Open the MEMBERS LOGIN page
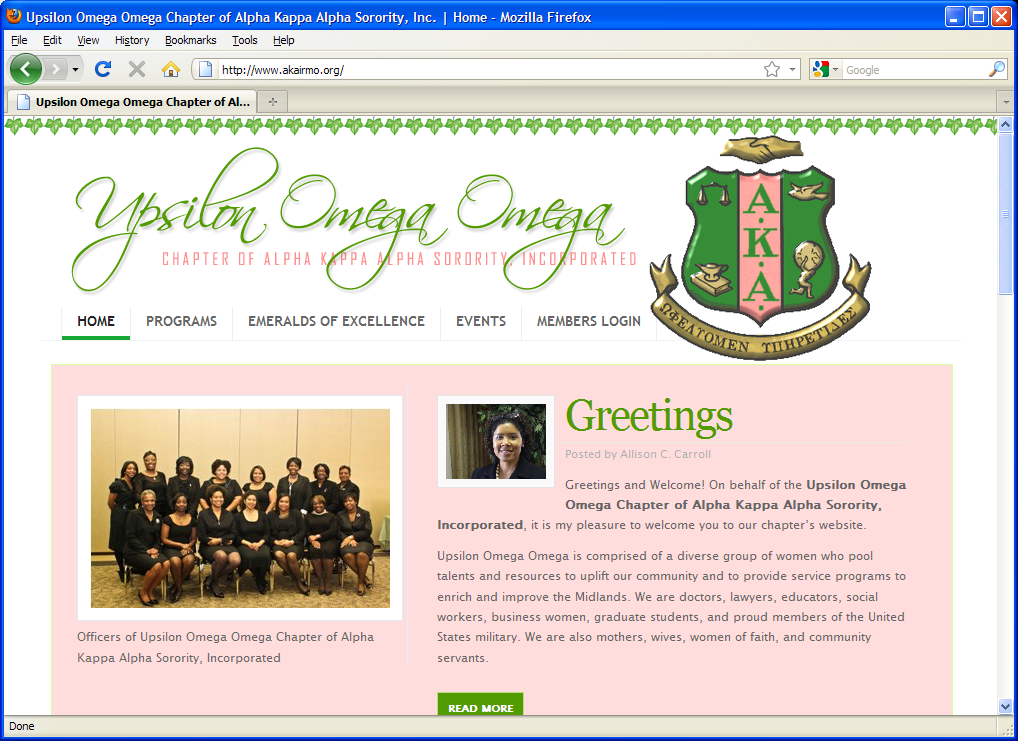1018x741 pixels. point(589,321)
